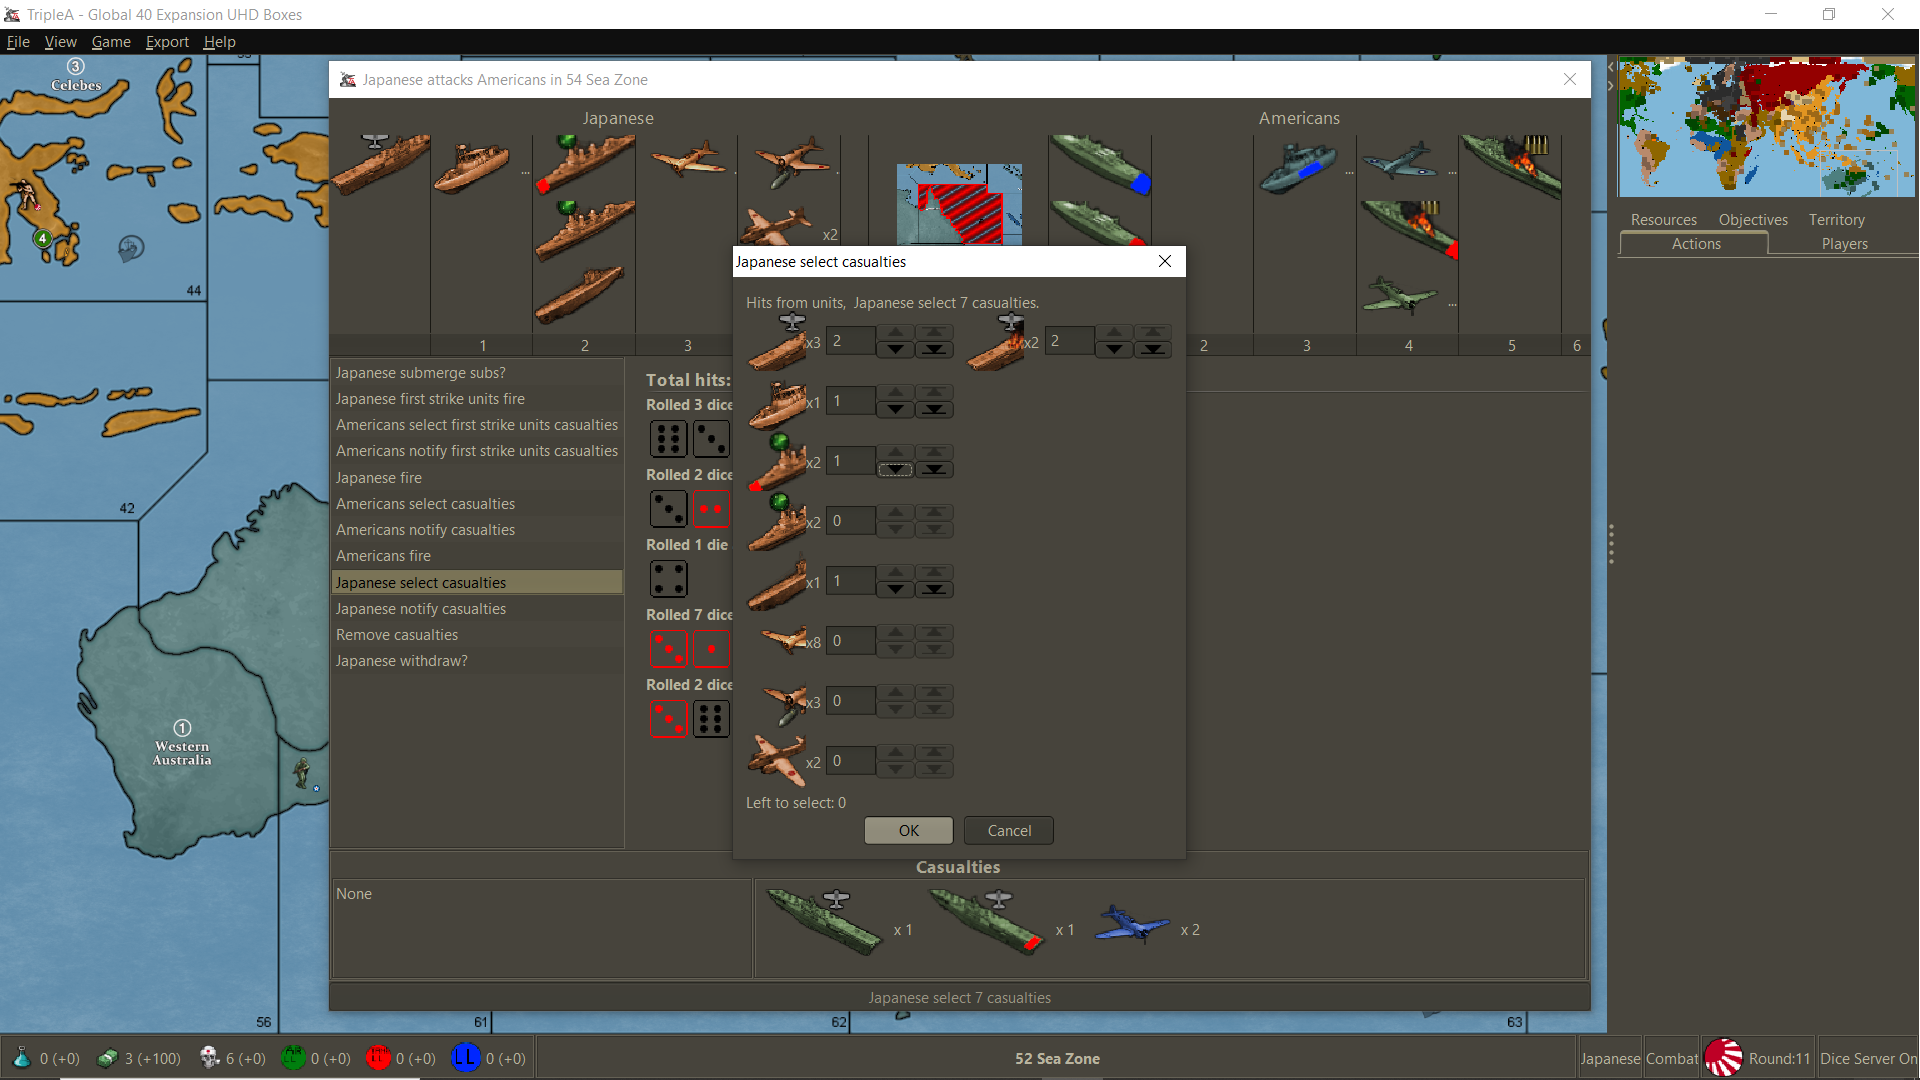The height and width of the screenshot is (1080, 1920).
Task: Open the Game menu
Action: [x=111, y=42]
